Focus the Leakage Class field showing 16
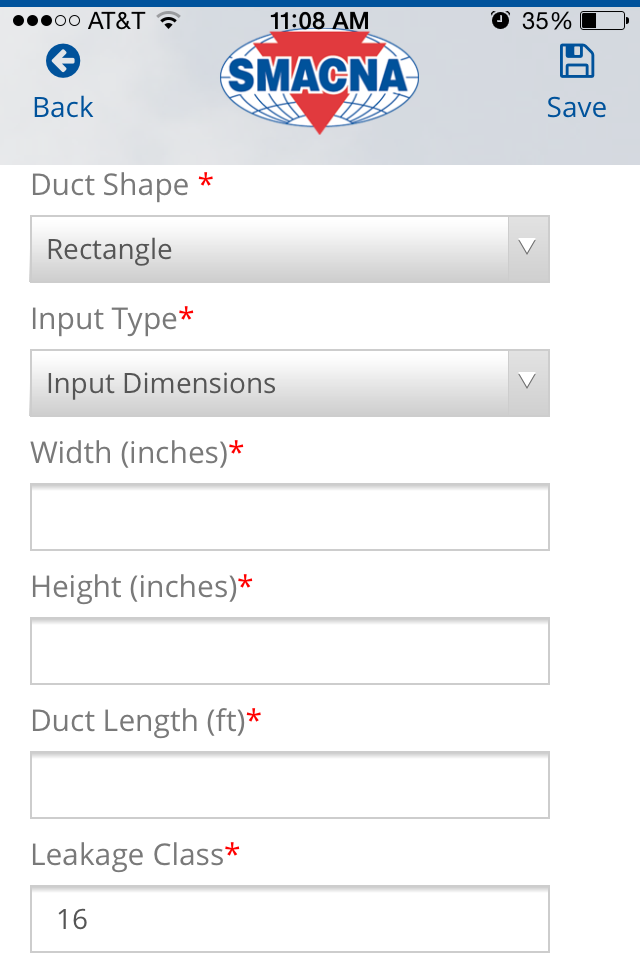This screenshot has height=960, width=640. 290,919
